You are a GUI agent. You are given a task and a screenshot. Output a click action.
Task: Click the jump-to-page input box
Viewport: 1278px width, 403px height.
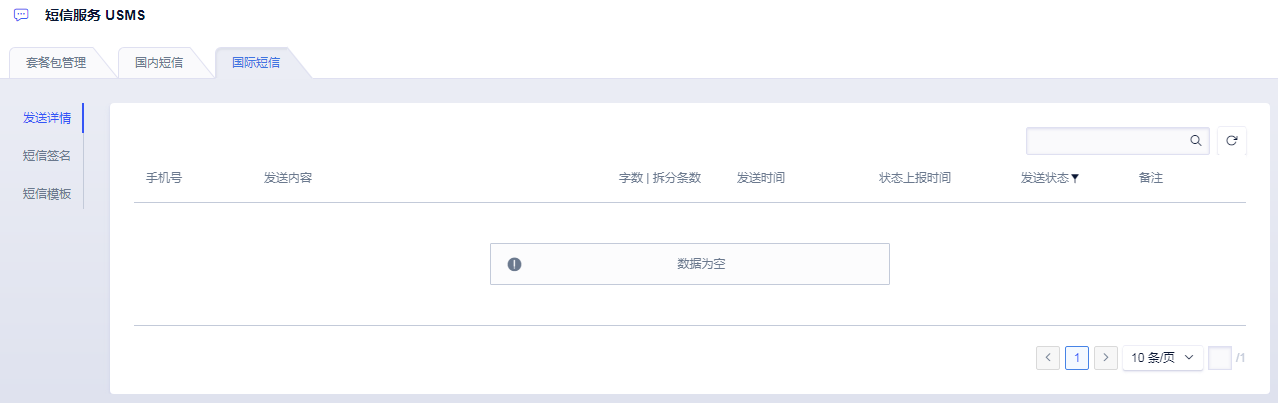pyautogui.click(x=1219, y=357)
